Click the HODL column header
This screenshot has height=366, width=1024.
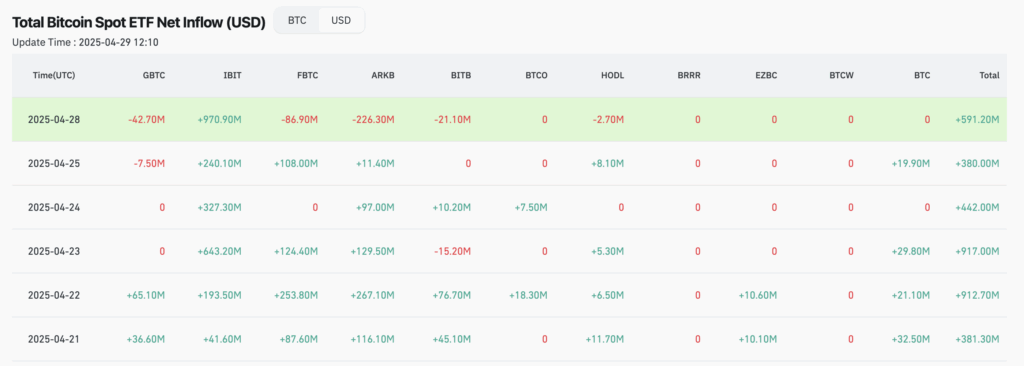click(613, 76)
